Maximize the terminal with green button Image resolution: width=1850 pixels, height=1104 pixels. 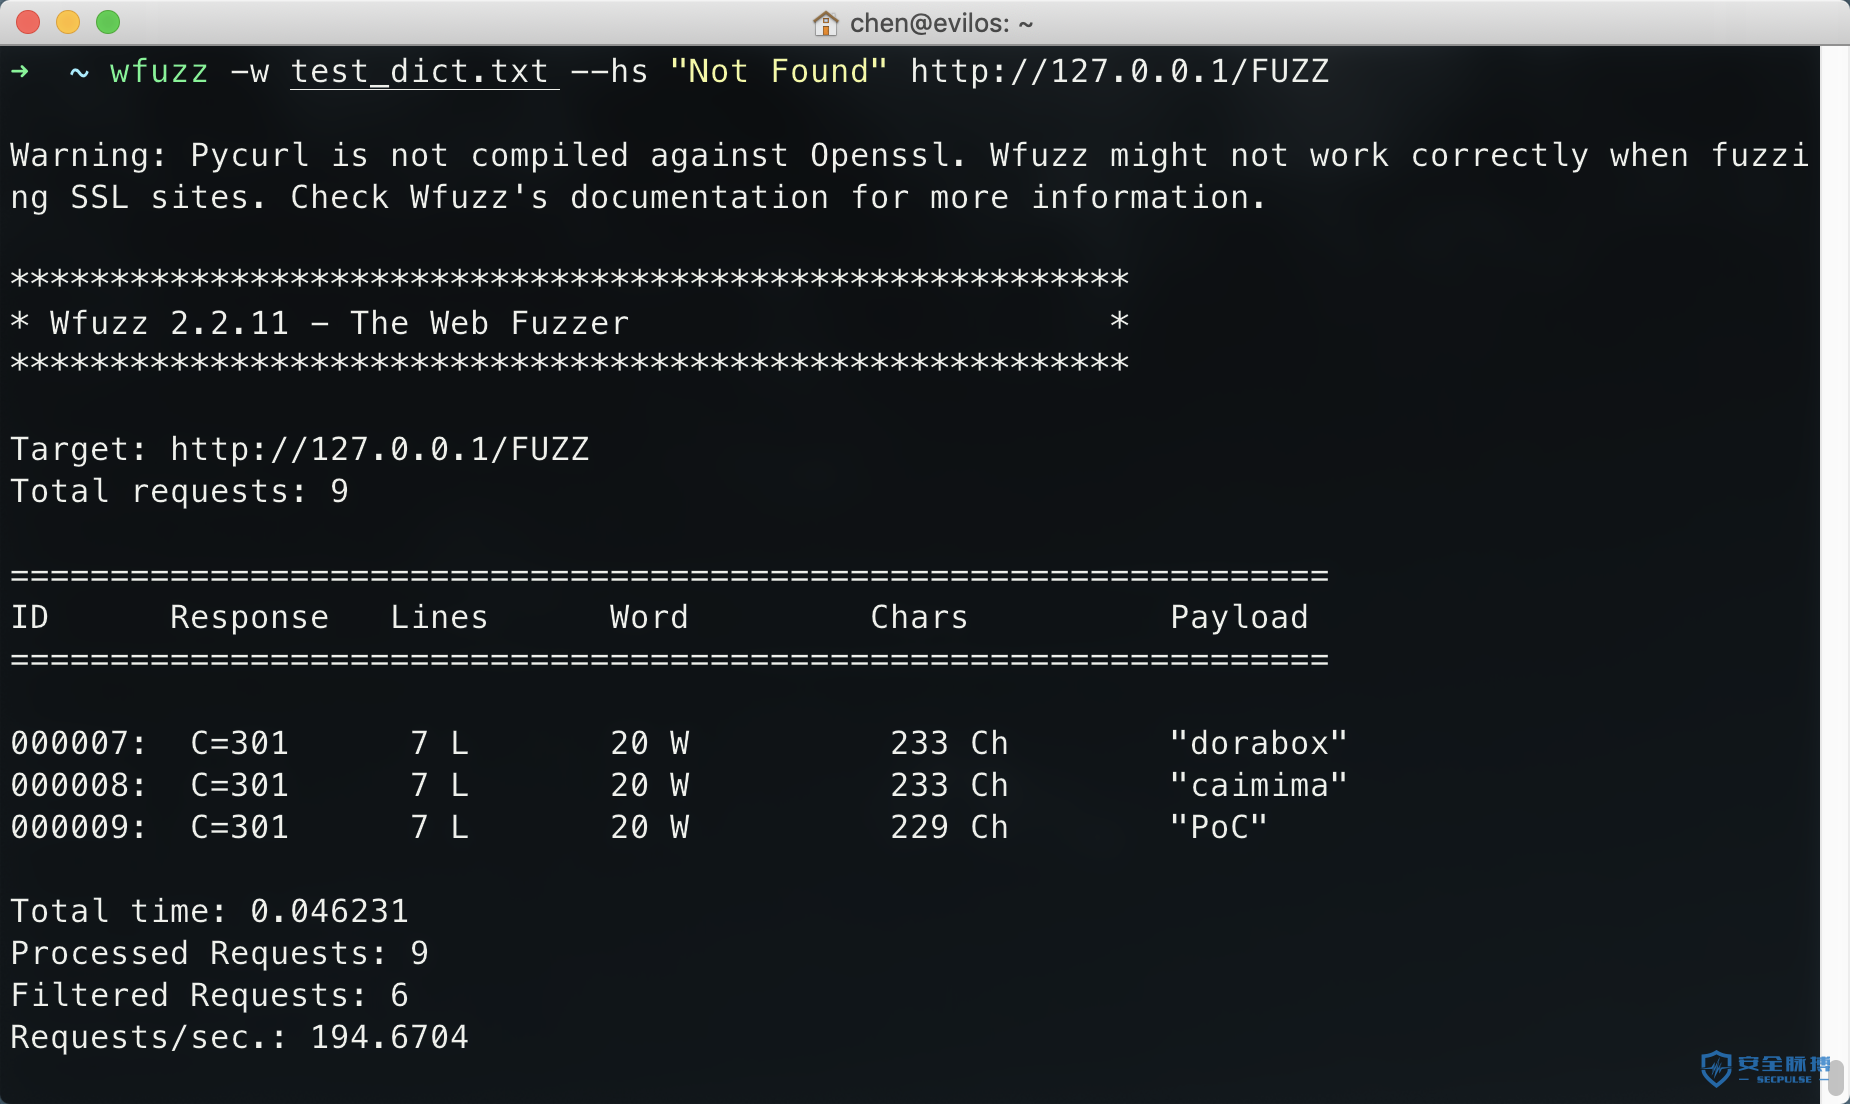(x=108, y=22)
